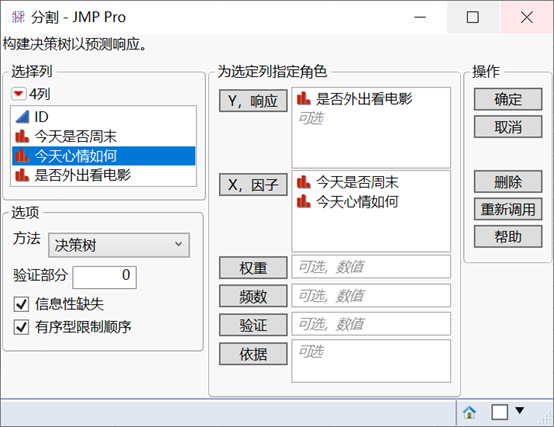The width and height of the screenshot is (554, 427).
Task: Click the 验证部分 value field
Action: tap(105, 277)
